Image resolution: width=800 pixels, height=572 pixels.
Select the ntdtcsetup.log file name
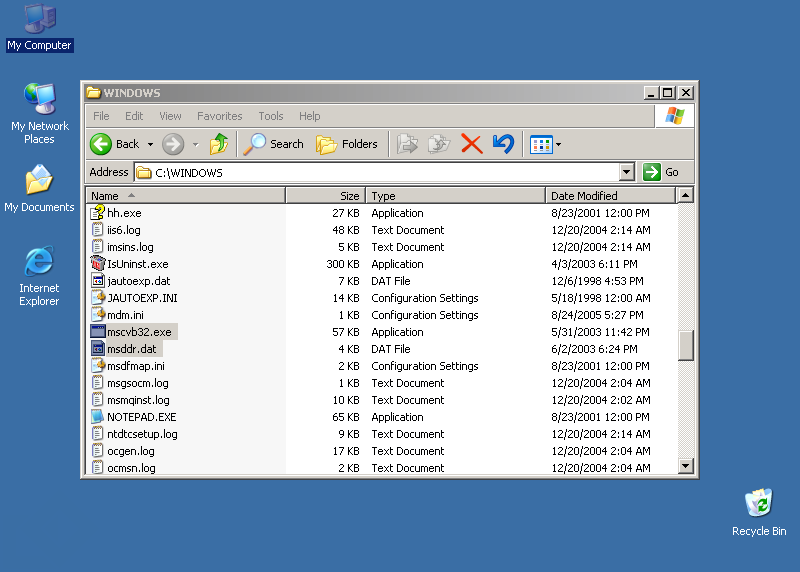click(x=142, y=434)
